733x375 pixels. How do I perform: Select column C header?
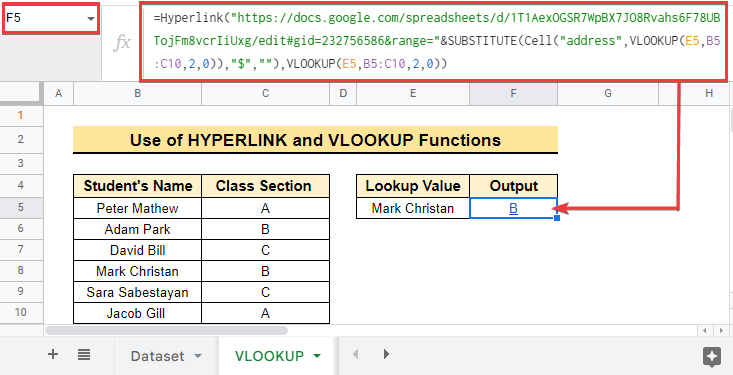(266, 94)
